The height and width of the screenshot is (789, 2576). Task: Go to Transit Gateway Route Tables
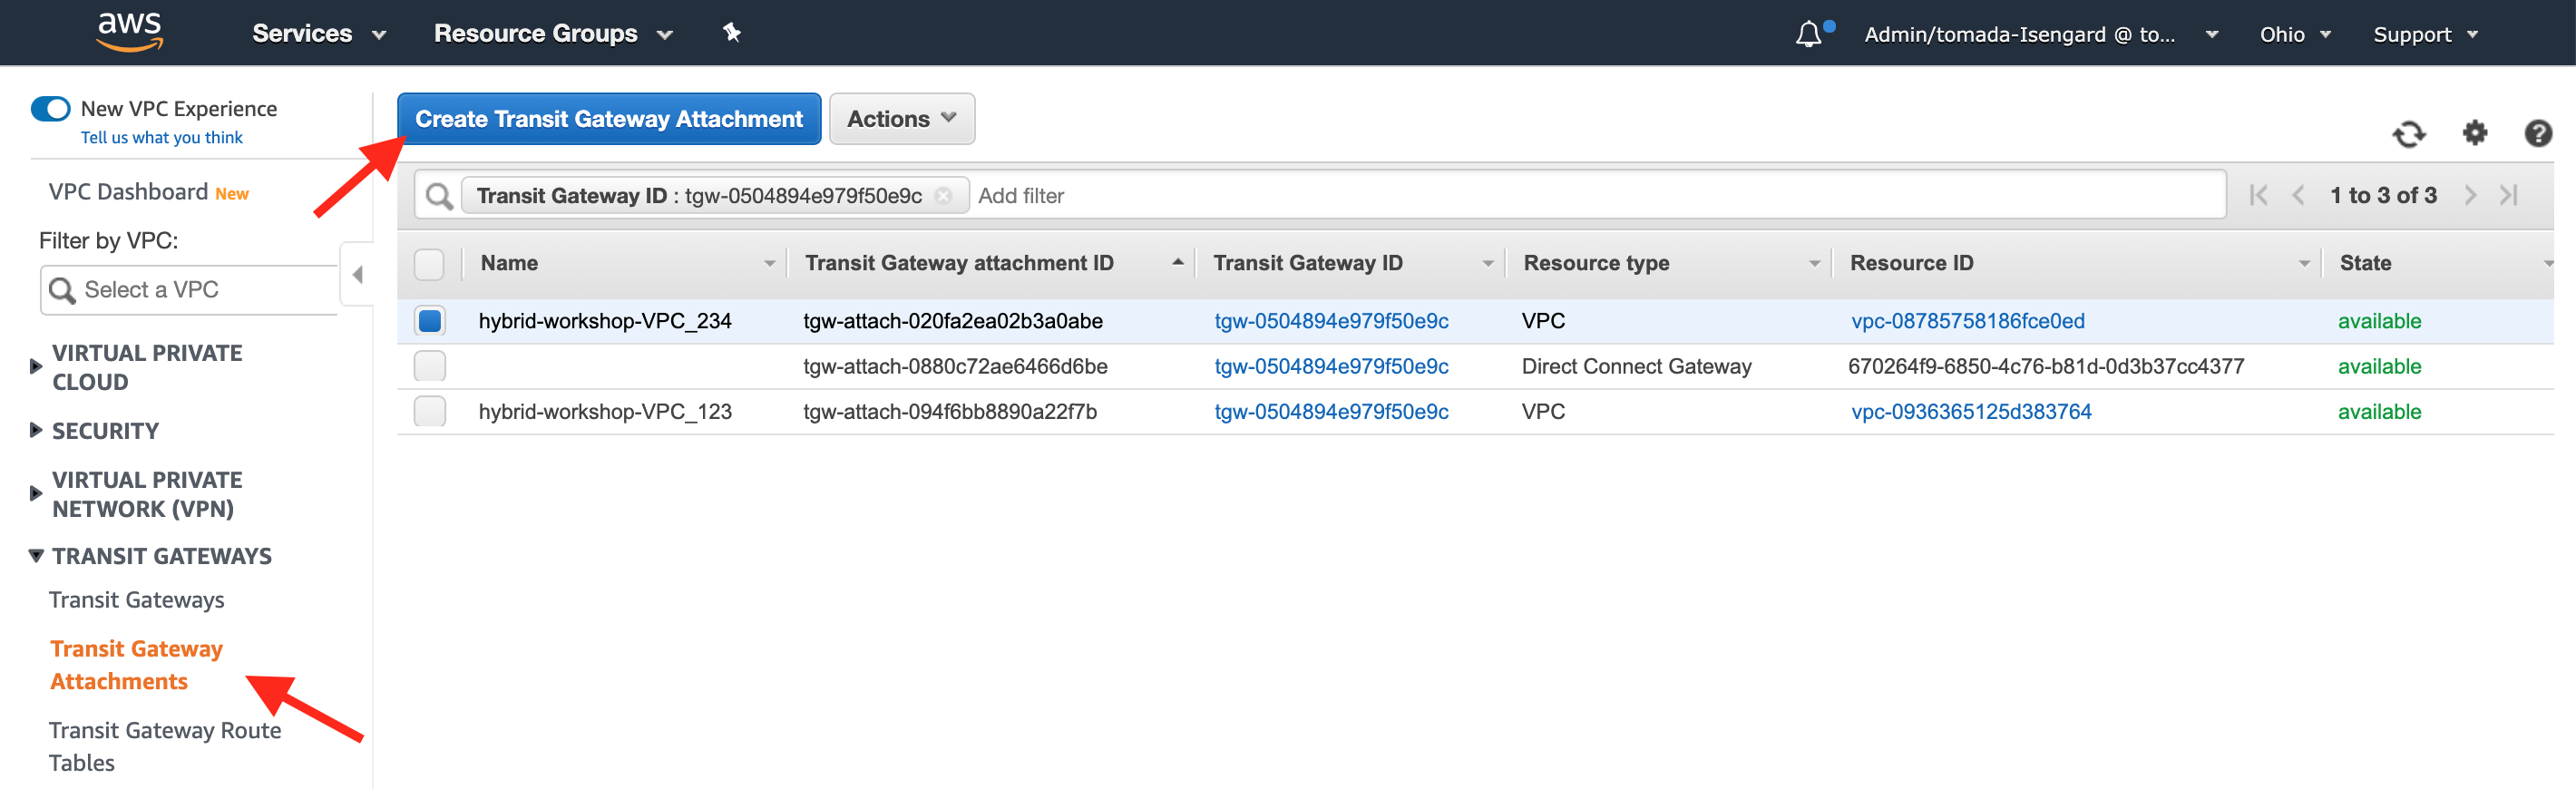164,746
